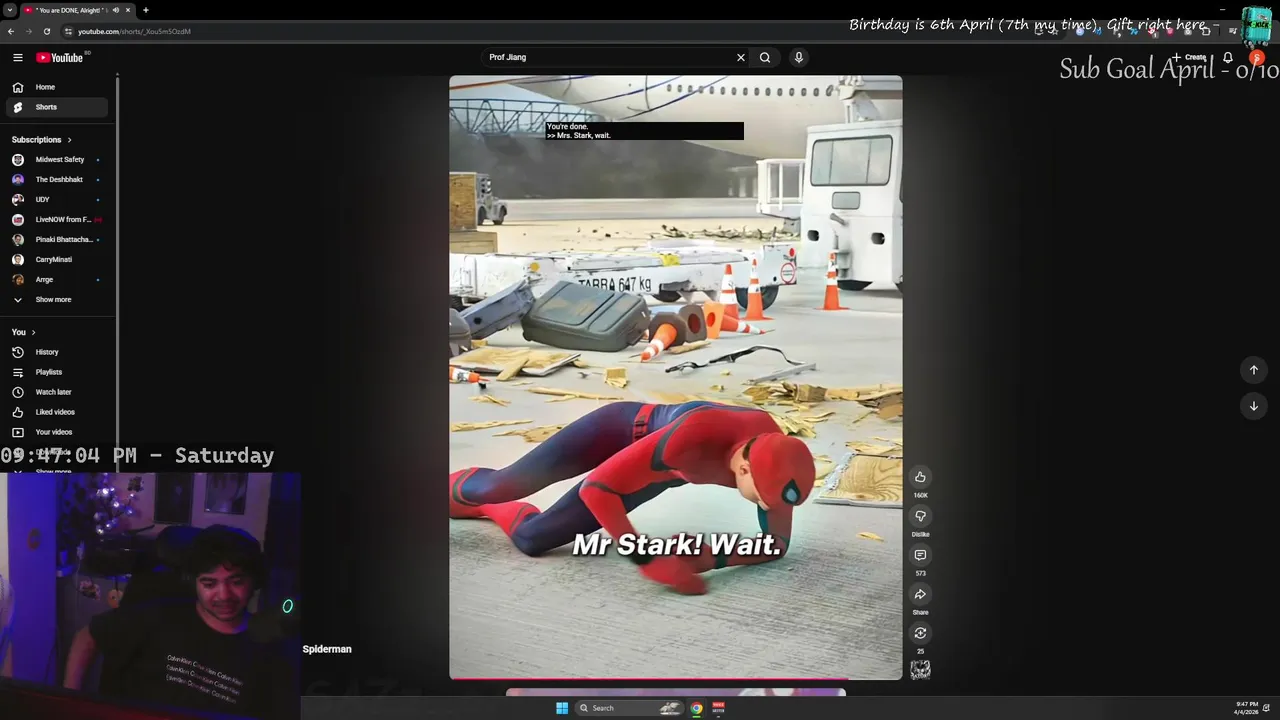Click the Remix button

pyautogui.click(x=920, y=633)
